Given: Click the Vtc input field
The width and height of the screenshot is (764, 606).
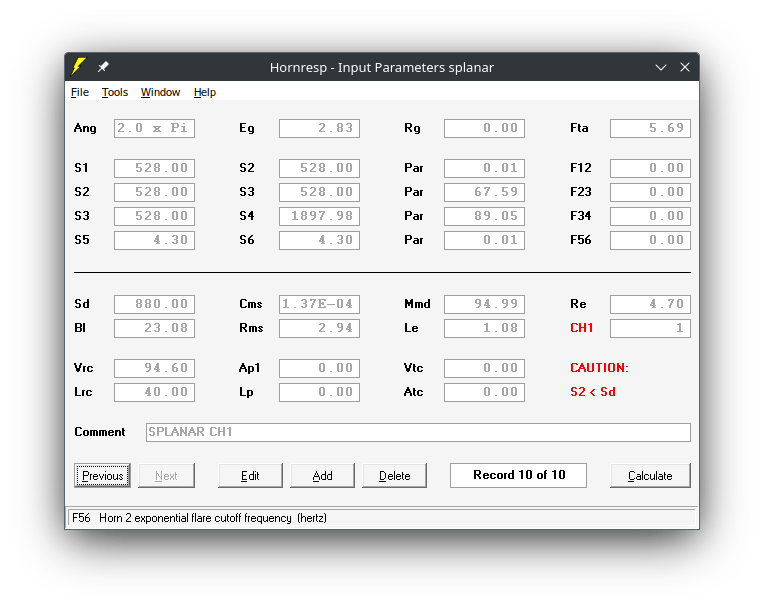Looking at the screenshot, I should (x=484, y=368).
